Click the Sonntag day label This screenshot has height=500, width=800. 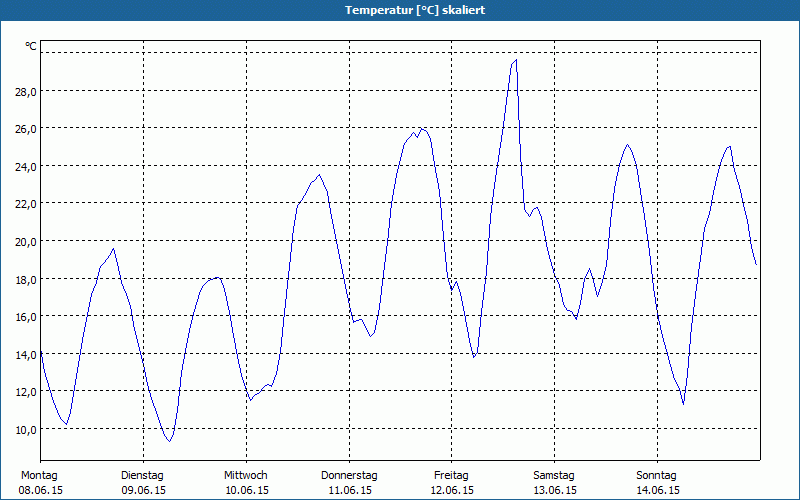tap(657, 475)
